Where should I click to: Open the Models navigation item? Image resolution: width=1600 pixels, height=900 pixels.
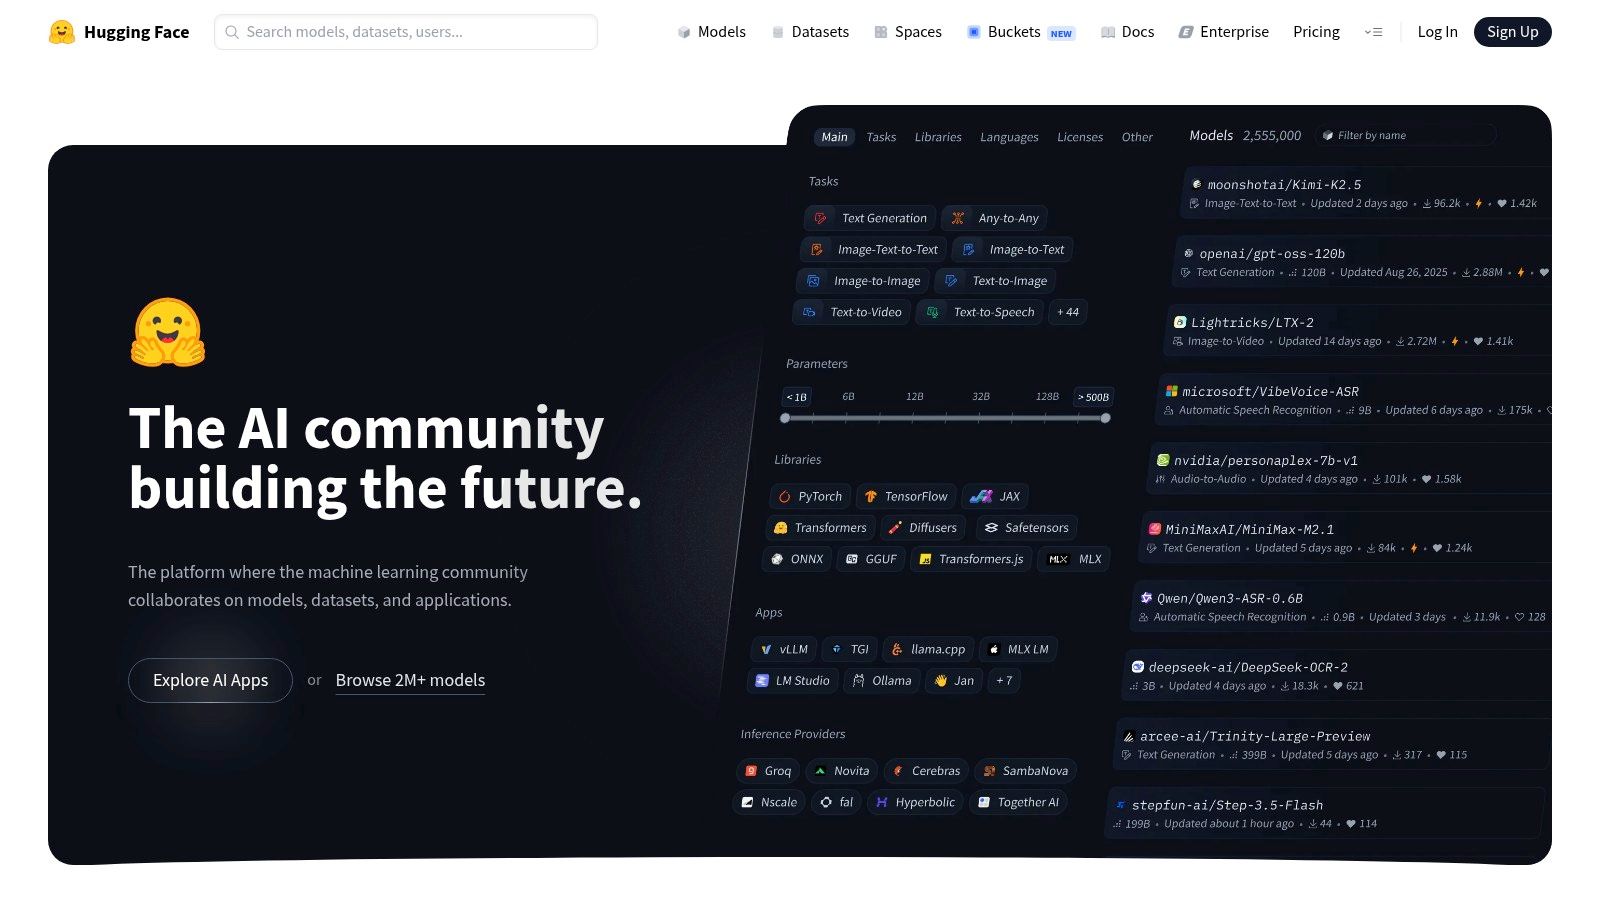[711, 32]
